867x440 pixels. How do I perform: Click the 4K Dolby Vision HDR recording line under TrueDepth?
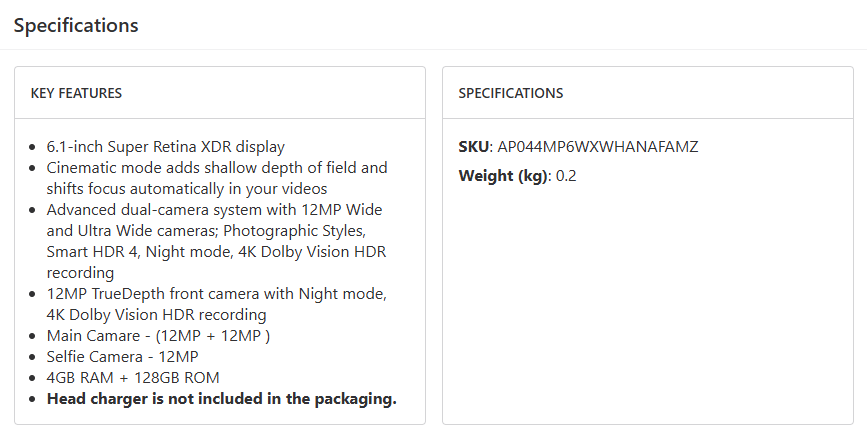point(156,315)
